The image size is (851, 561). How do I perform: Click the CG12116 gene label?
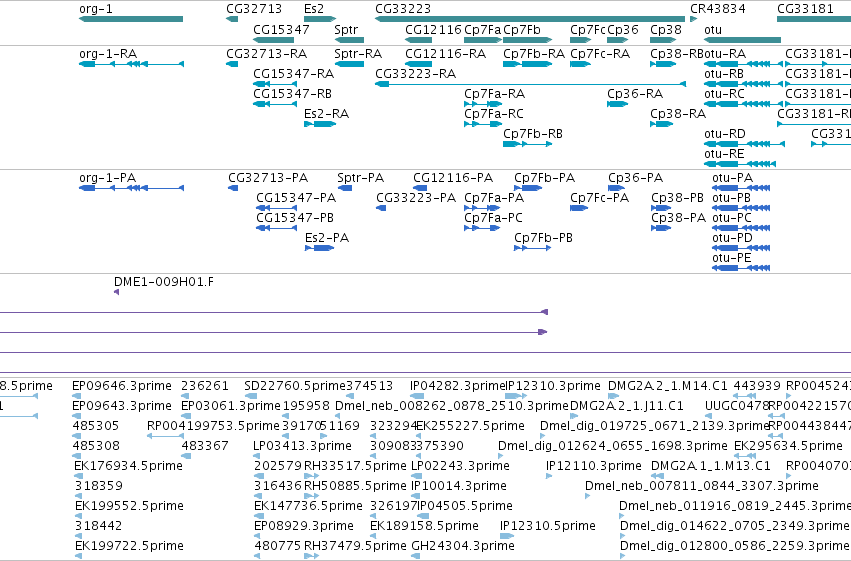[x=433, y=29]
